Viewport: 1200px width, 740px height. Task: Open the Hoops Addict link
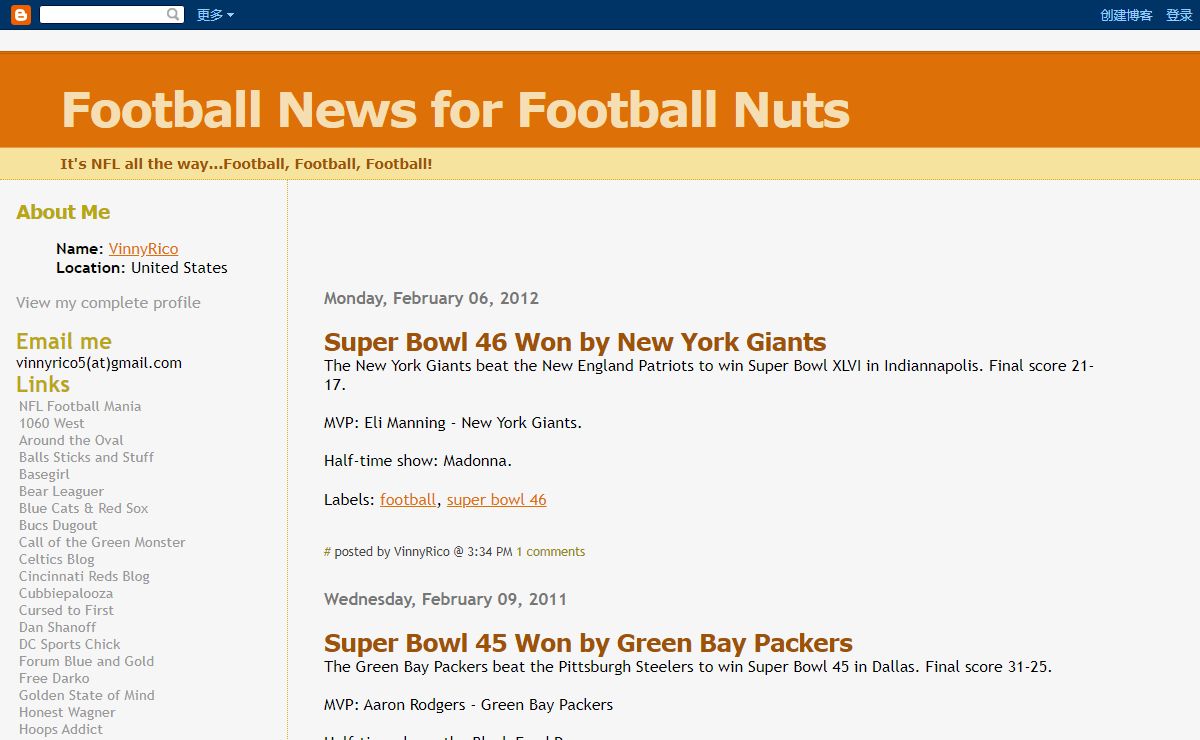pos(60,729)
